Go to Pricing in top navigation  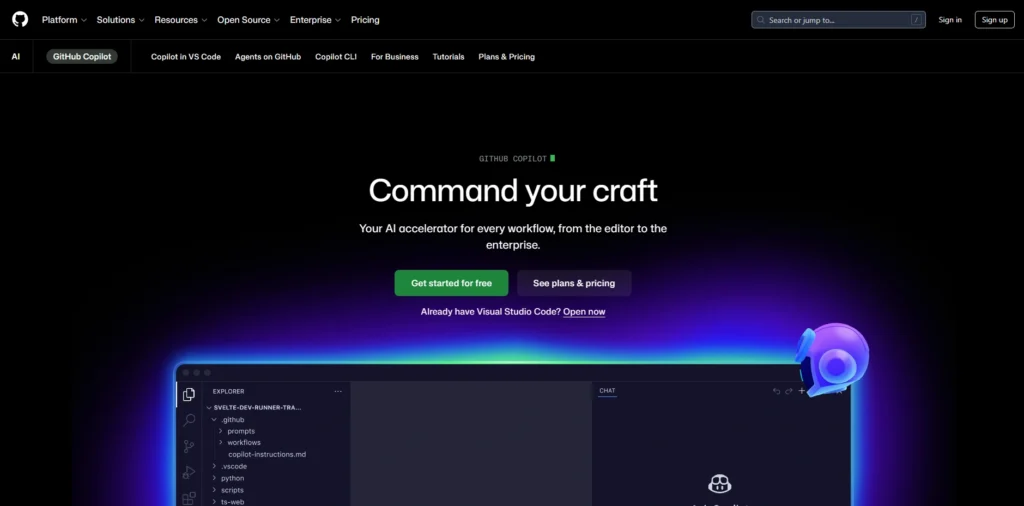click(365, 20)
